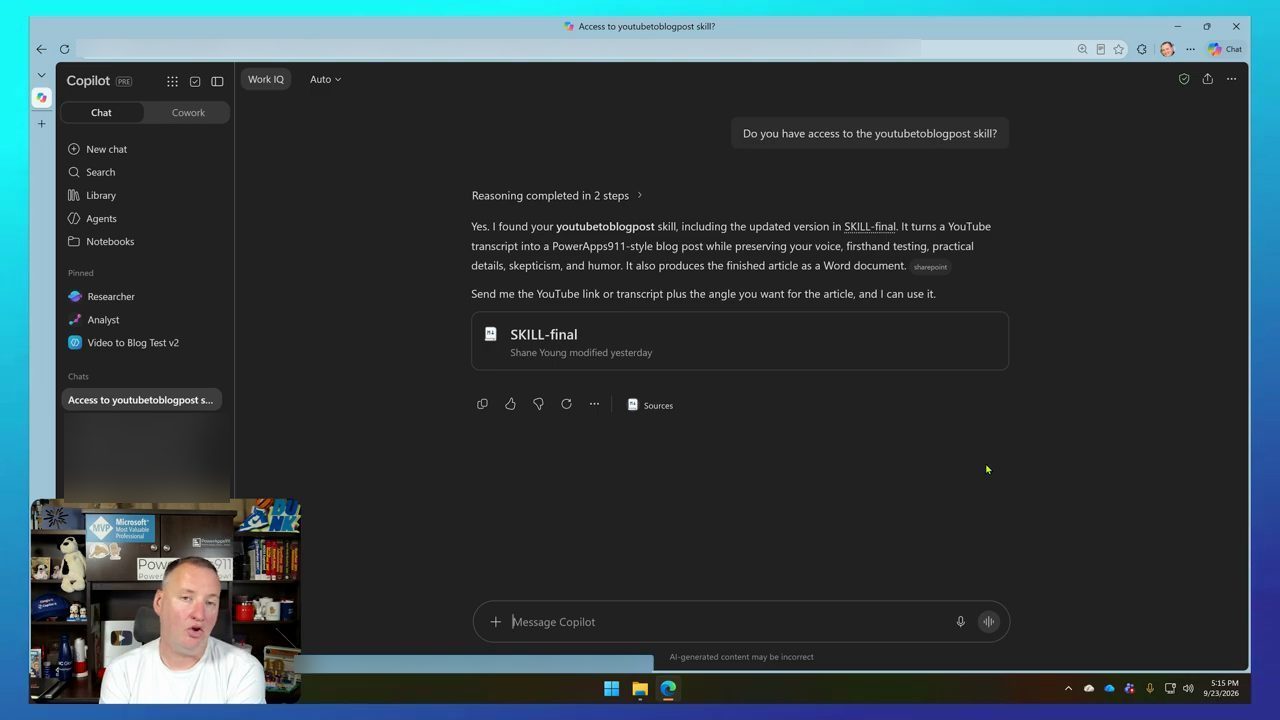
Task: Open Copilot chat more options menu
Action: pyautogui.click(x=1232, y=79)
